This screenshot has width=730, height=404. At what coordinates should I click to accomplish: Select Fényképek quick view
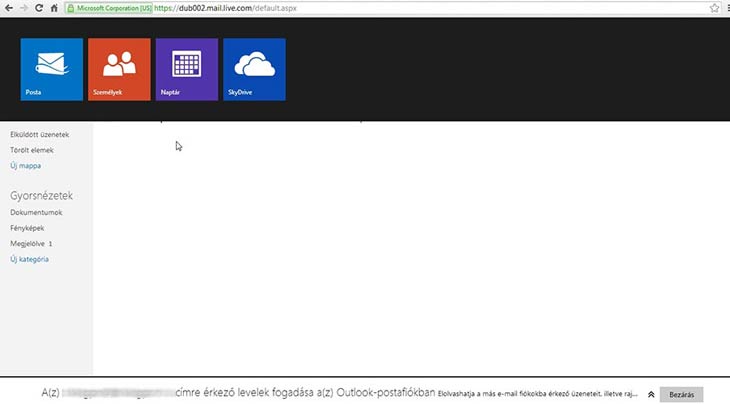(x=27, y=228)
